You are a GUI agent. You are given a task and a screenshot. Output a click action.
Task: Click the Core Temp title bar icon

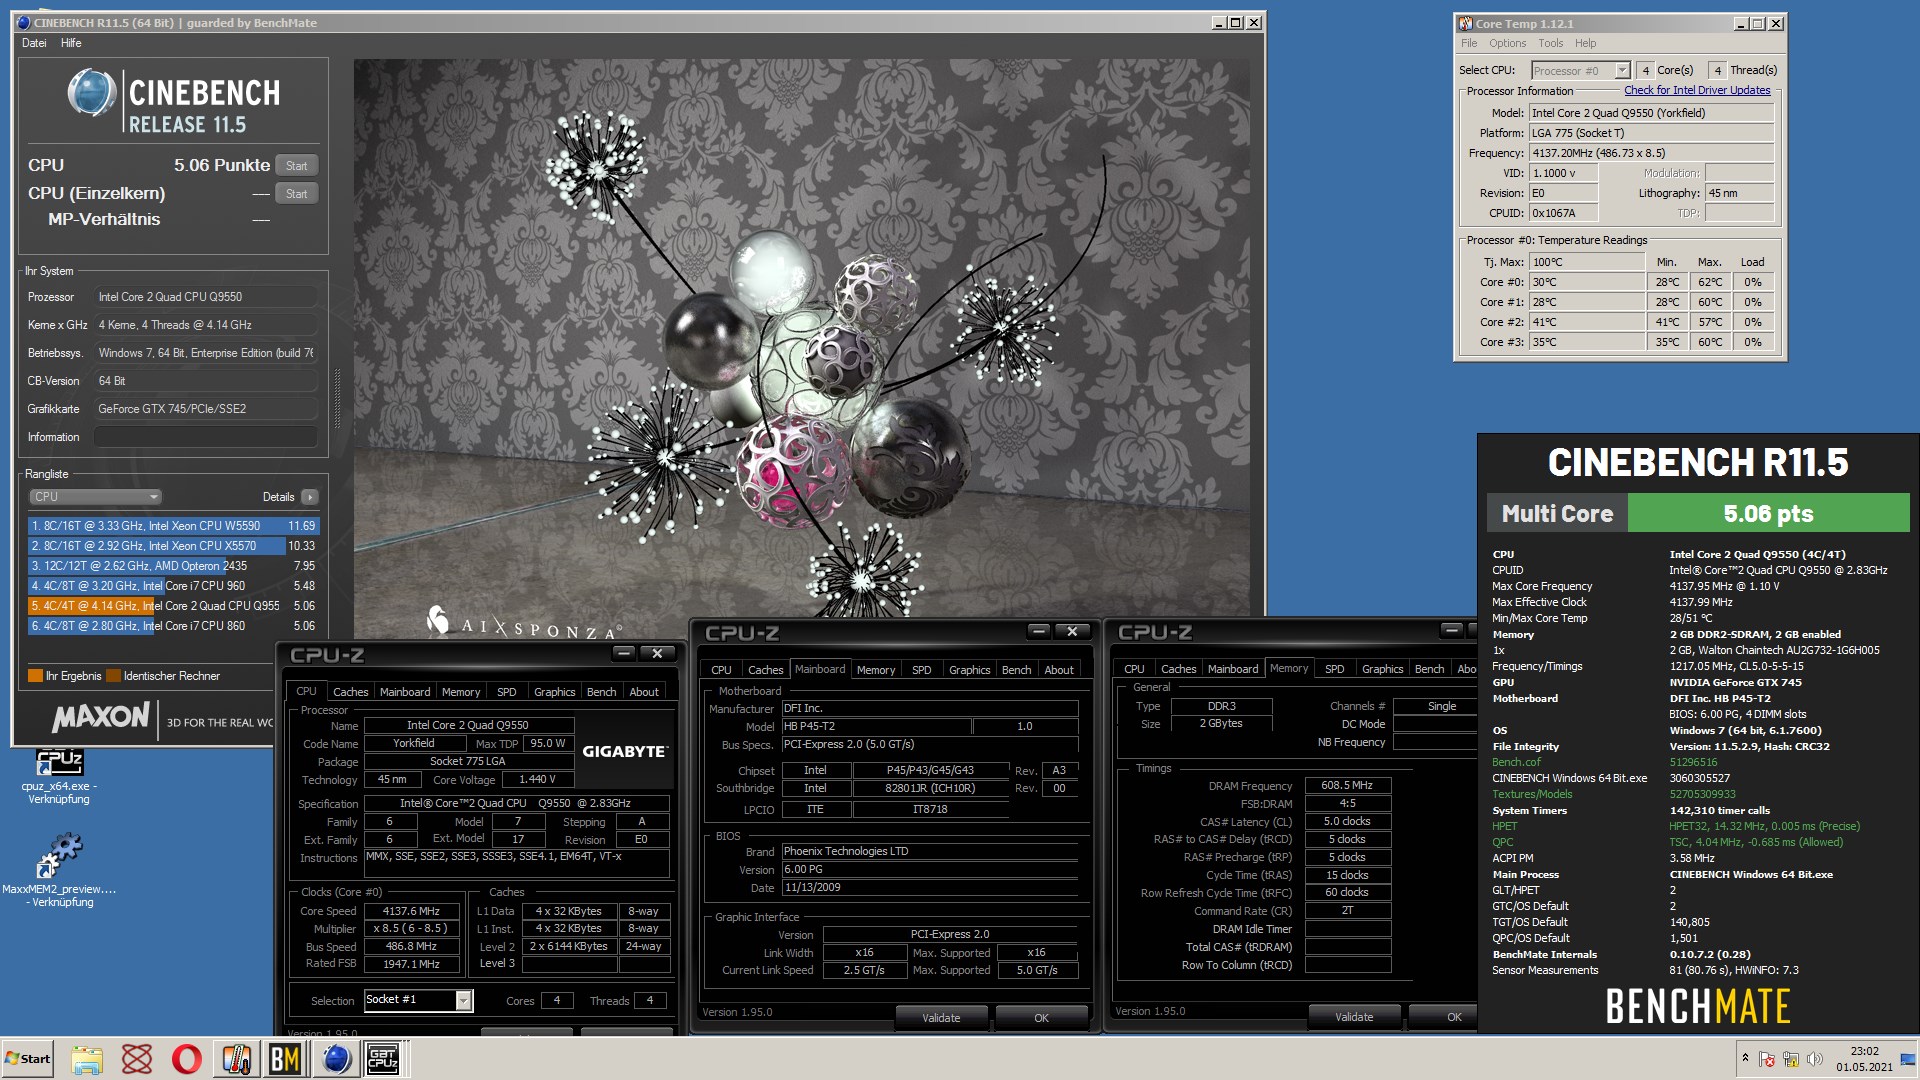[1465, 23]
